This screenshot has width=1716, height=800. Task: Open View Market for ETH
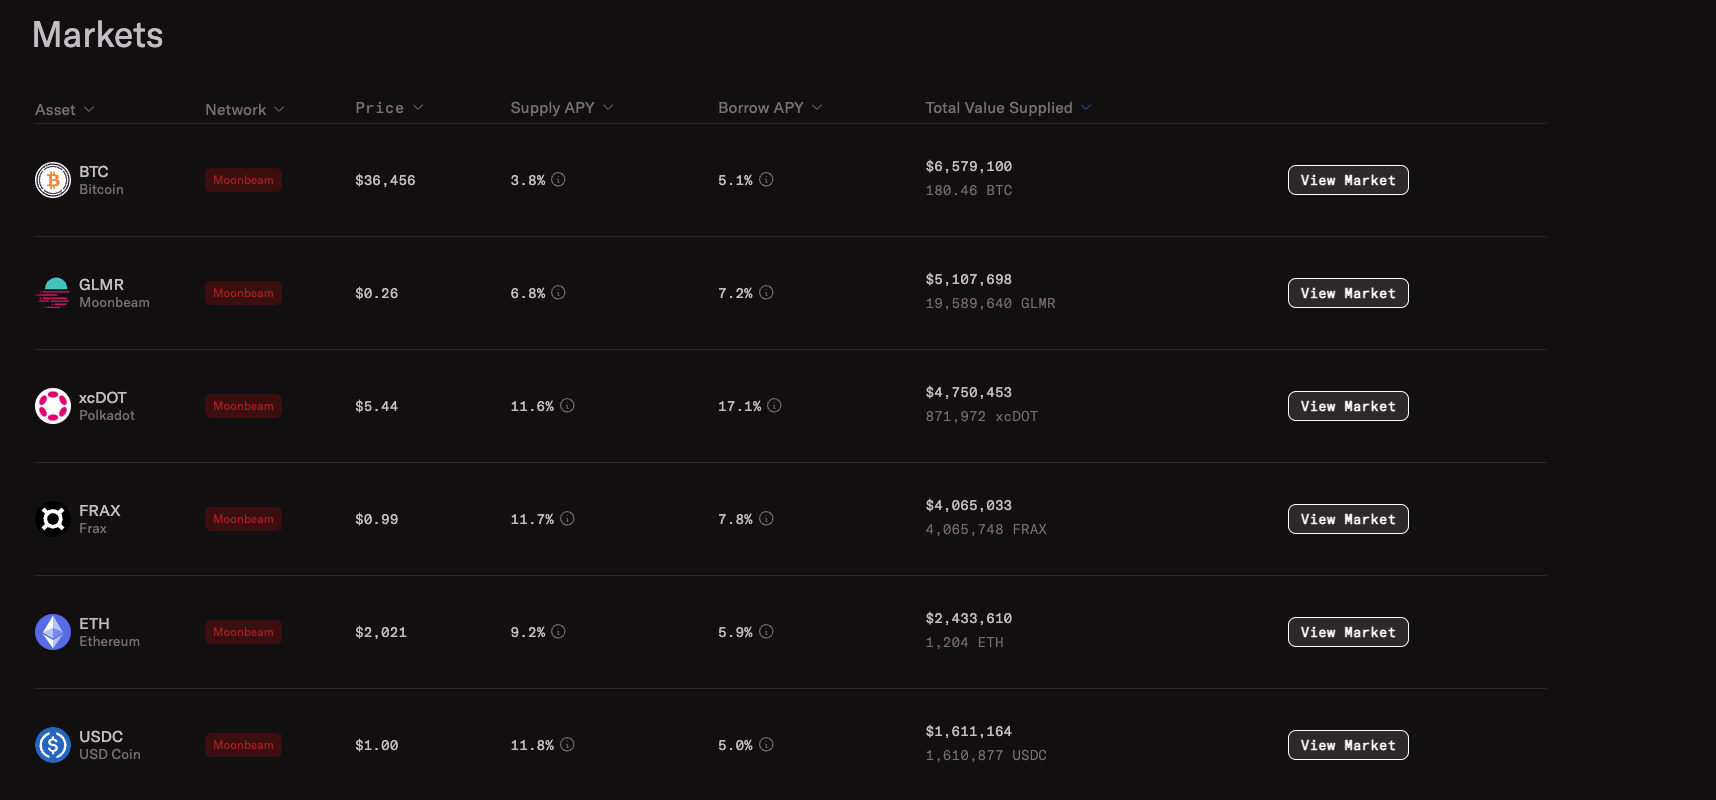coord(1348,632)
